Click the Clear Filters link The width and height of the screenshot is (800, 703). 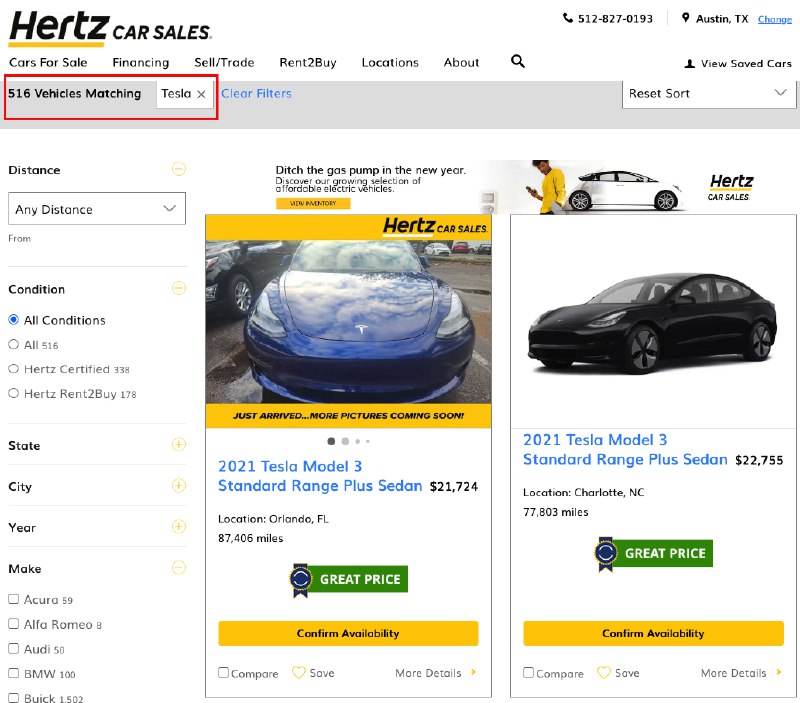click(x=257, y=93)
